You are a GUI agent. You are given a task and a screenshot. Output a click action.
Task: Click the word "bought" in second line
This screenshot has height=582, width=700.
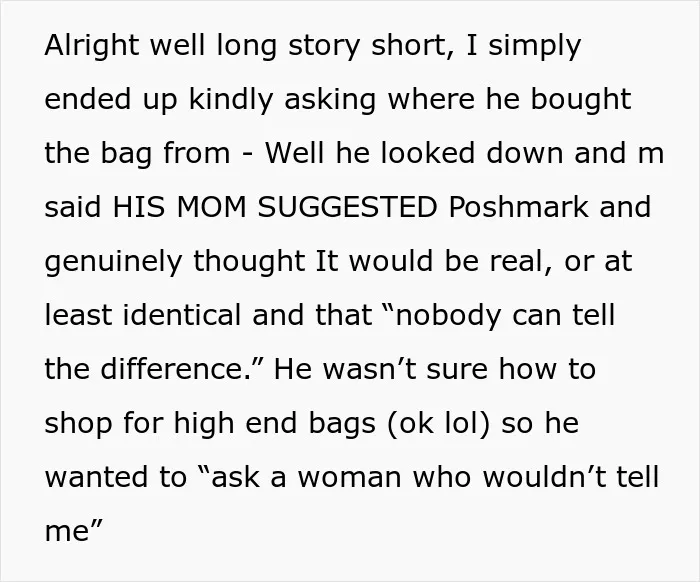click(x=581, y=99)
